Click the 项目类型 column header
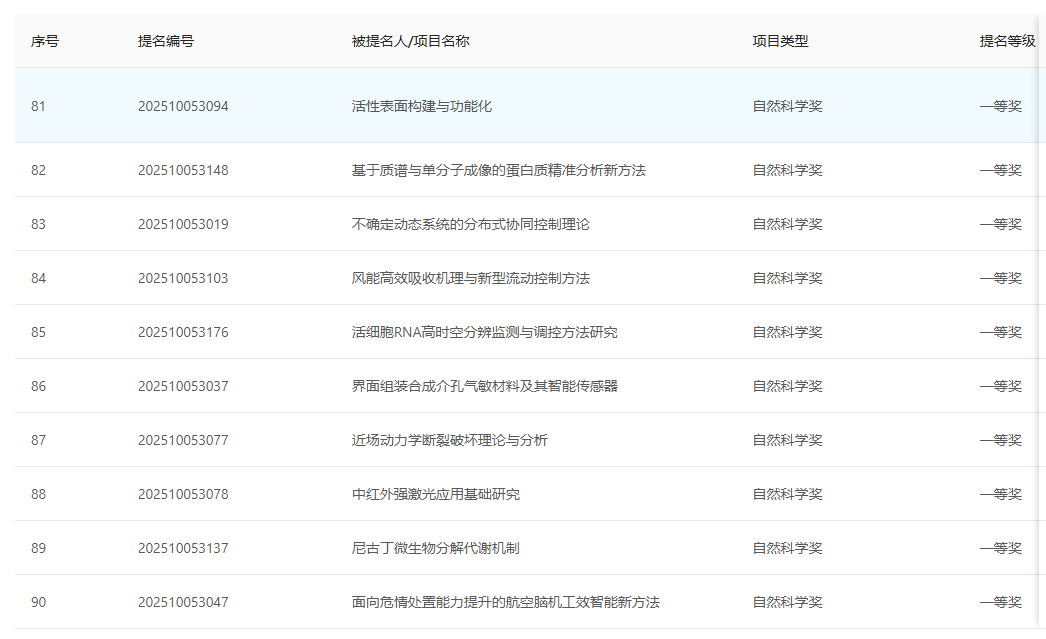1046x639 pixels. tap(781, 41)
